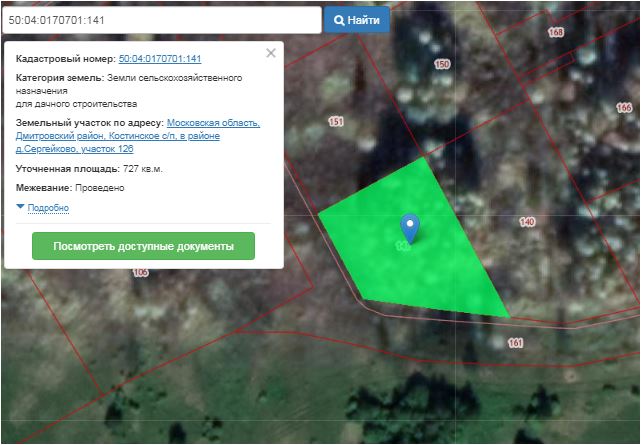Screen dimensions: 641x445
Task: Click parcel label 161 below green plot
Action: click(x=515, y=343)
